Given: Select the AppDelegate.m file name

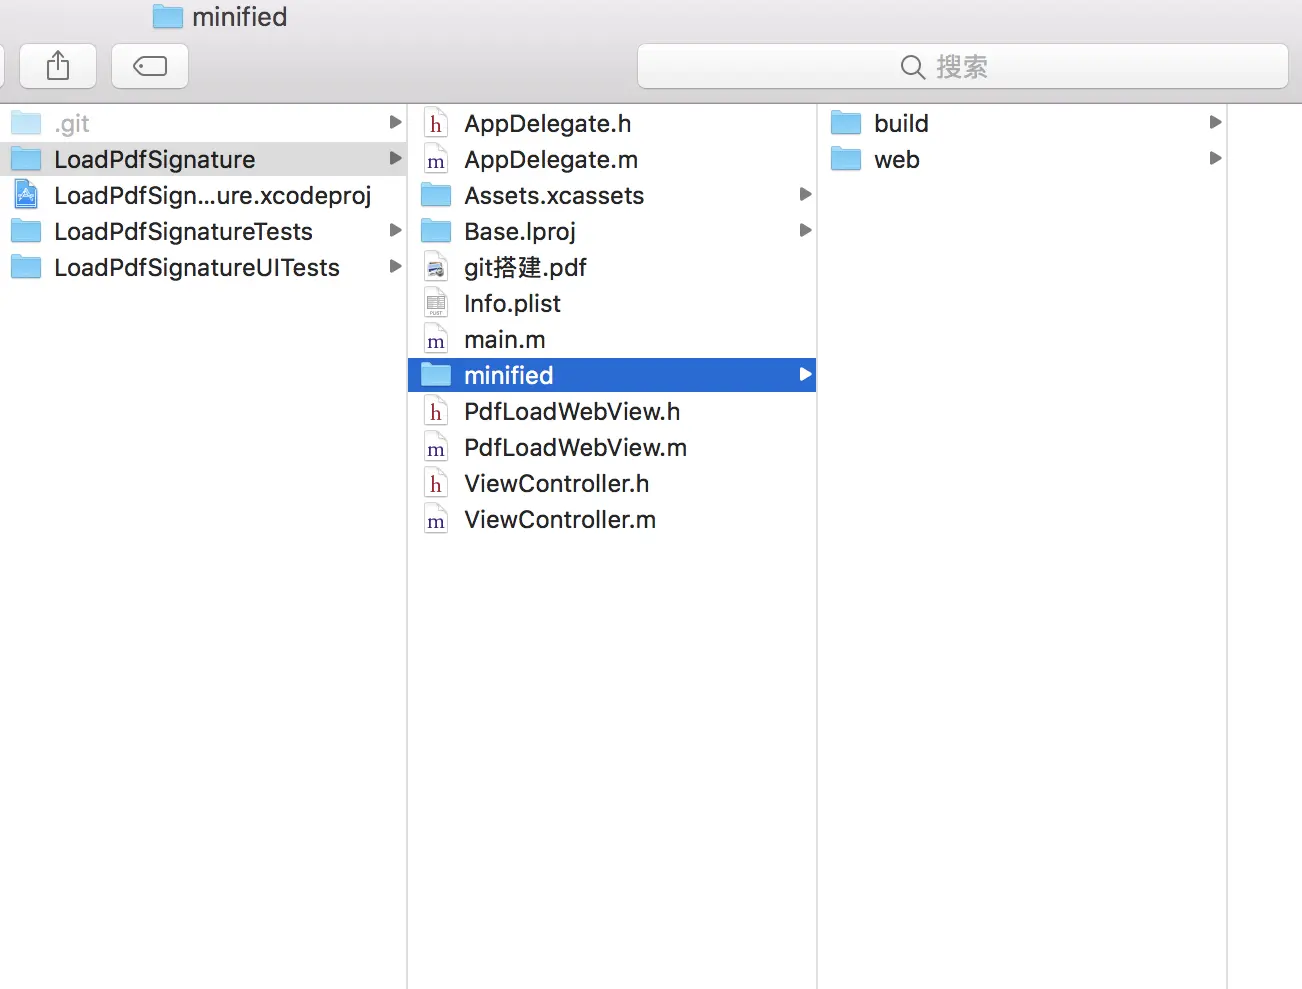Looking at the screenshot, I should point(551,160).
